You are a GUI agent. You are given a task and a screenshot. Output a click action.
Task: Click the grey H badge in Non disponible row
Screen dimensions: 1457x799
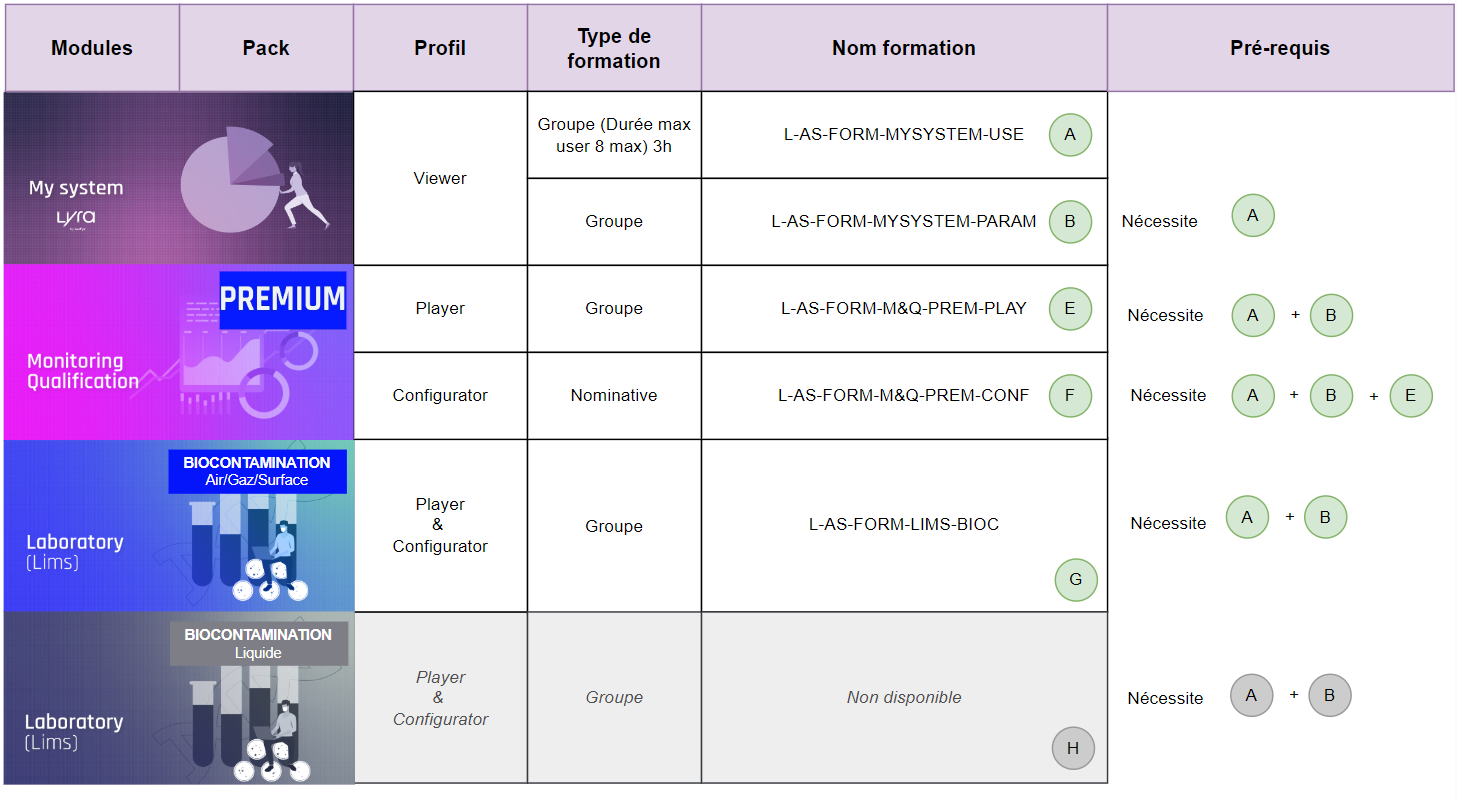point(1073,749)
